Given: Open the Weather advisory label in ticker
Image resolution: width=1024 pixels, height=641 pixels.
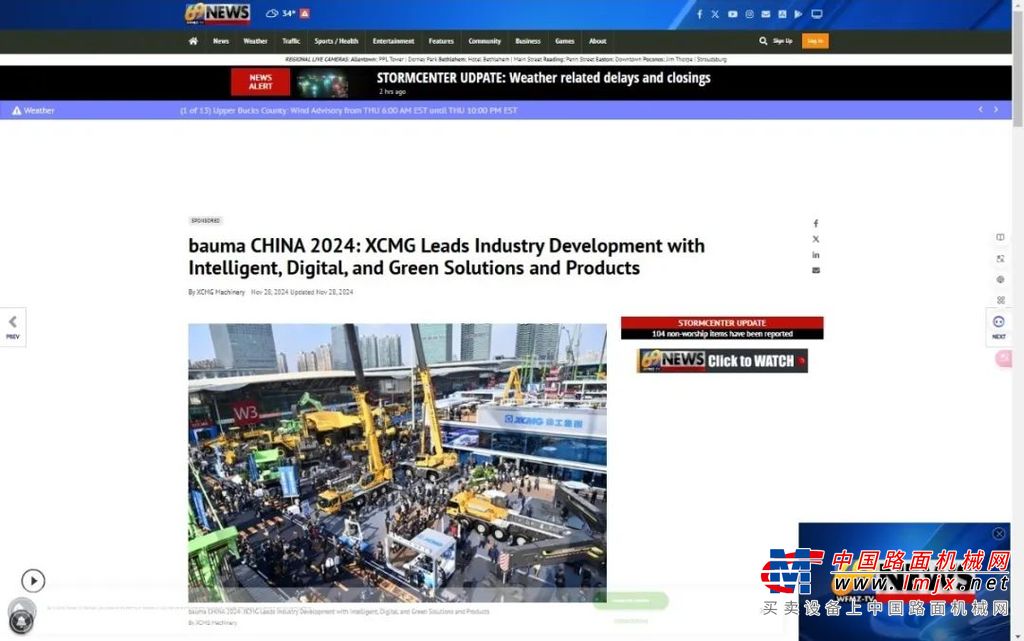Looking at the screenshot, I should 33,110.
